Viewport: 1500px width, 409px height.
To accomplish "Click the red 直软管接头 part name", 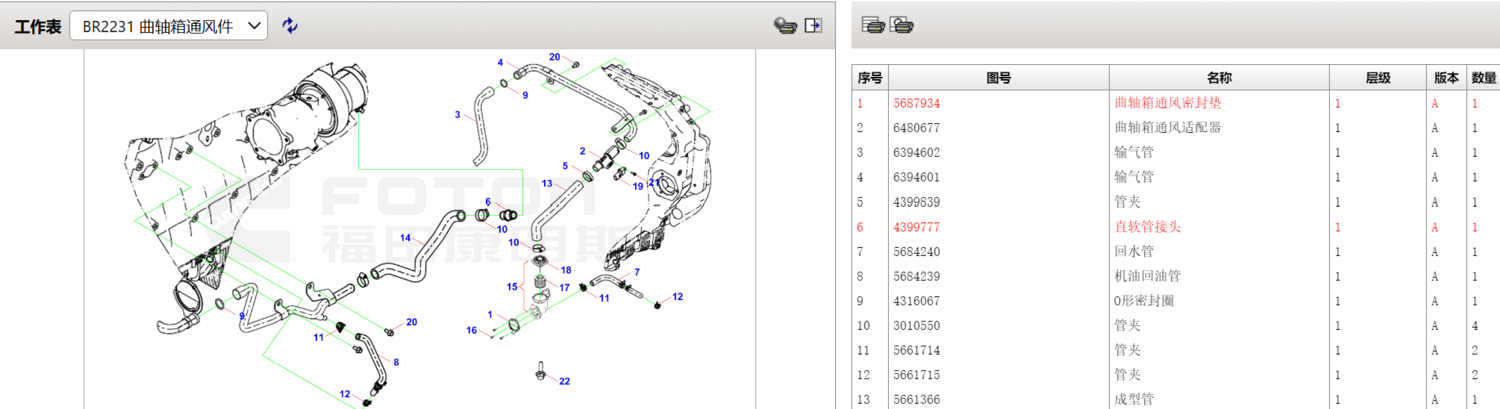I will (x=1147, y=227).
